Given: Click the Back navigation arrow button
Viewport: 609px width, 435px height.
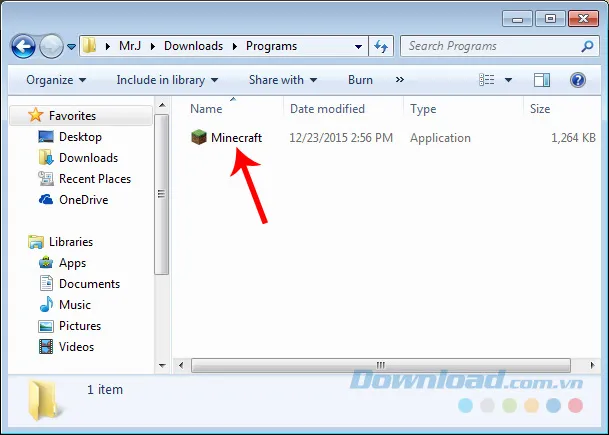Looking at the screenshot, I should pos(24,46).
